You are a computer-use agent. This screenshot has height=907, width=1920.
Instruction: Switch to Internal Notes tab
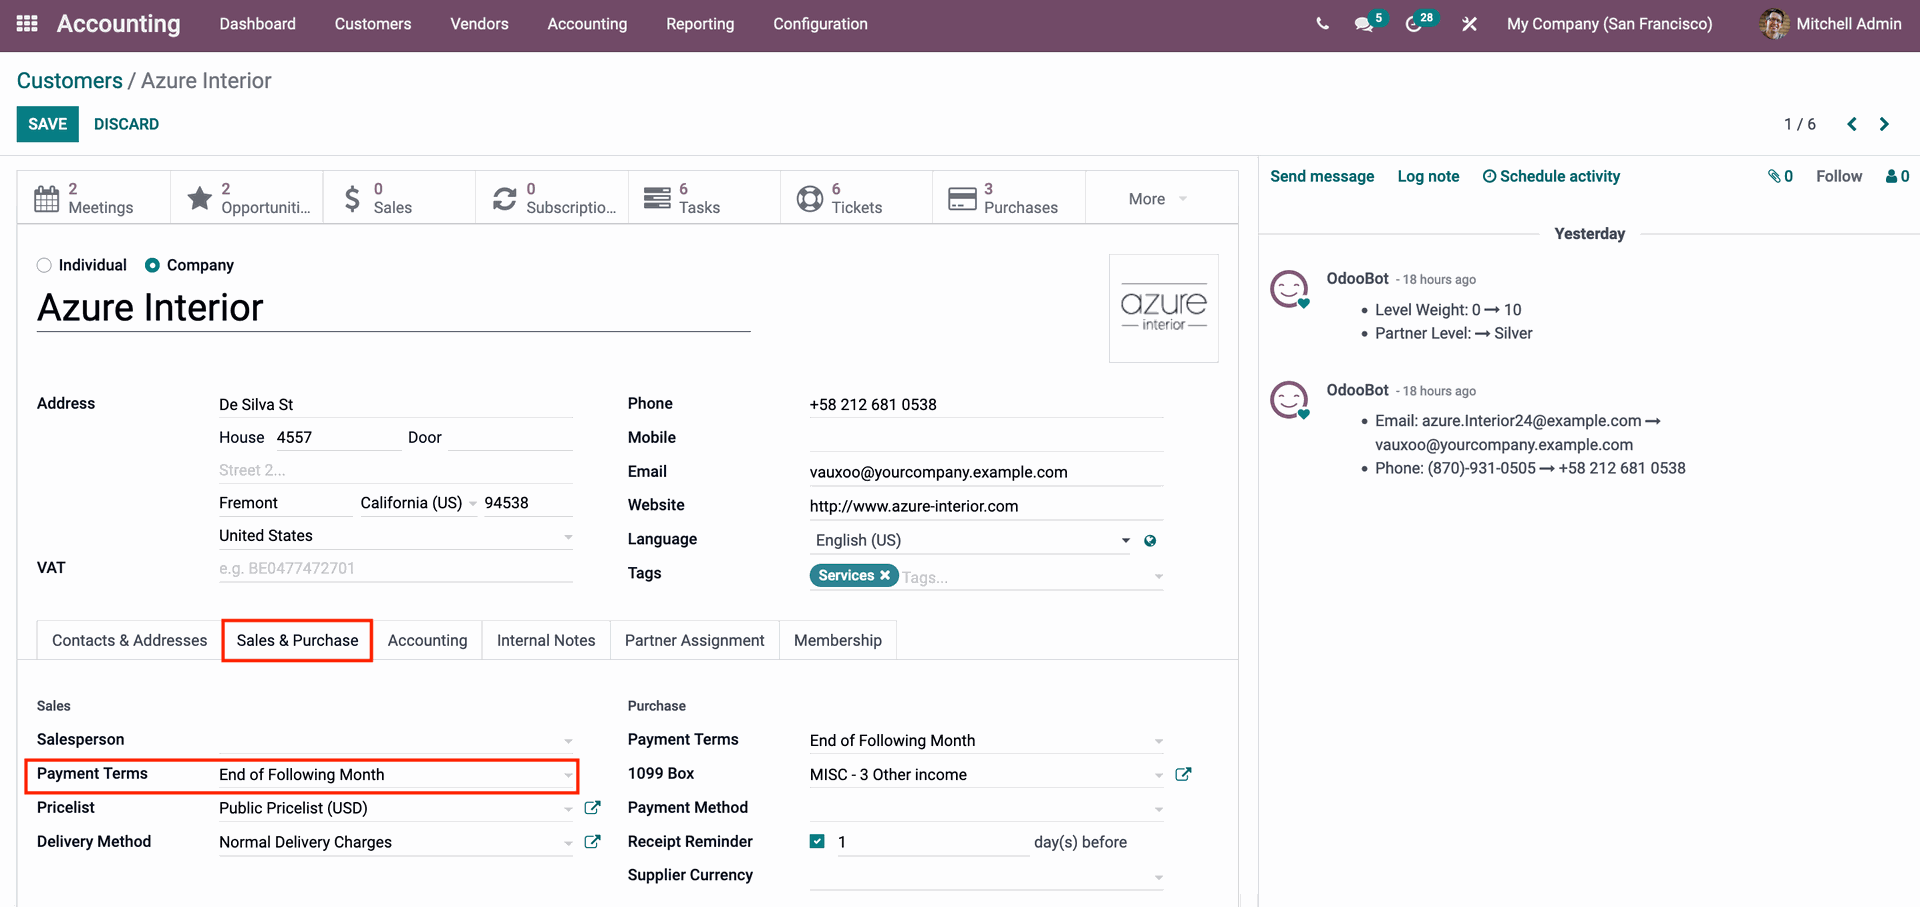(x=546, y=640)
